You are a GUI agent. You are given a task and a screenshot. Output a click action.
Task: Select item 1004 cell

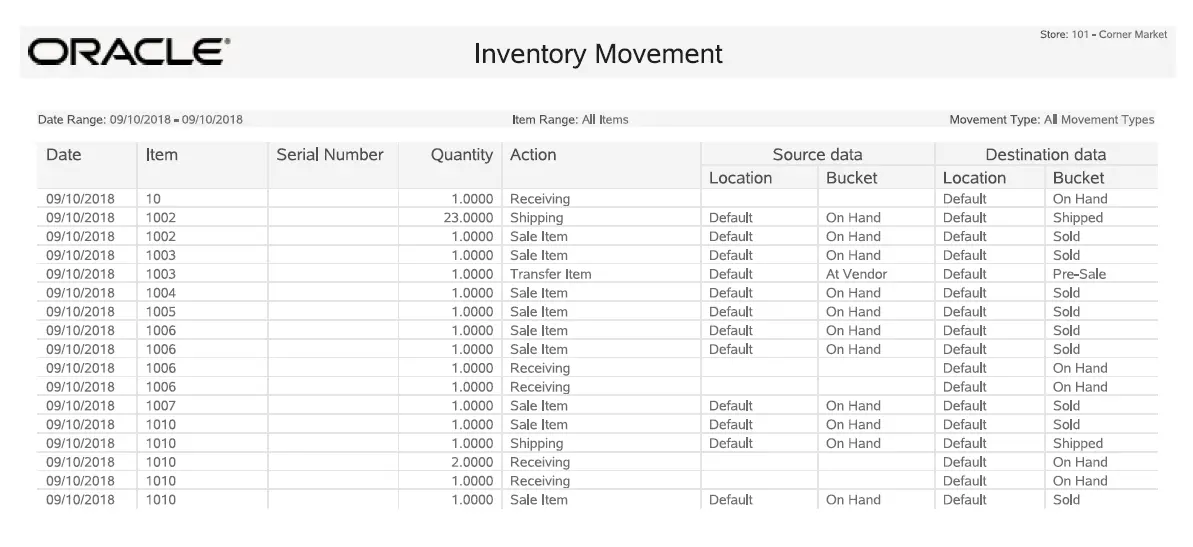click(x=161, y=293)
